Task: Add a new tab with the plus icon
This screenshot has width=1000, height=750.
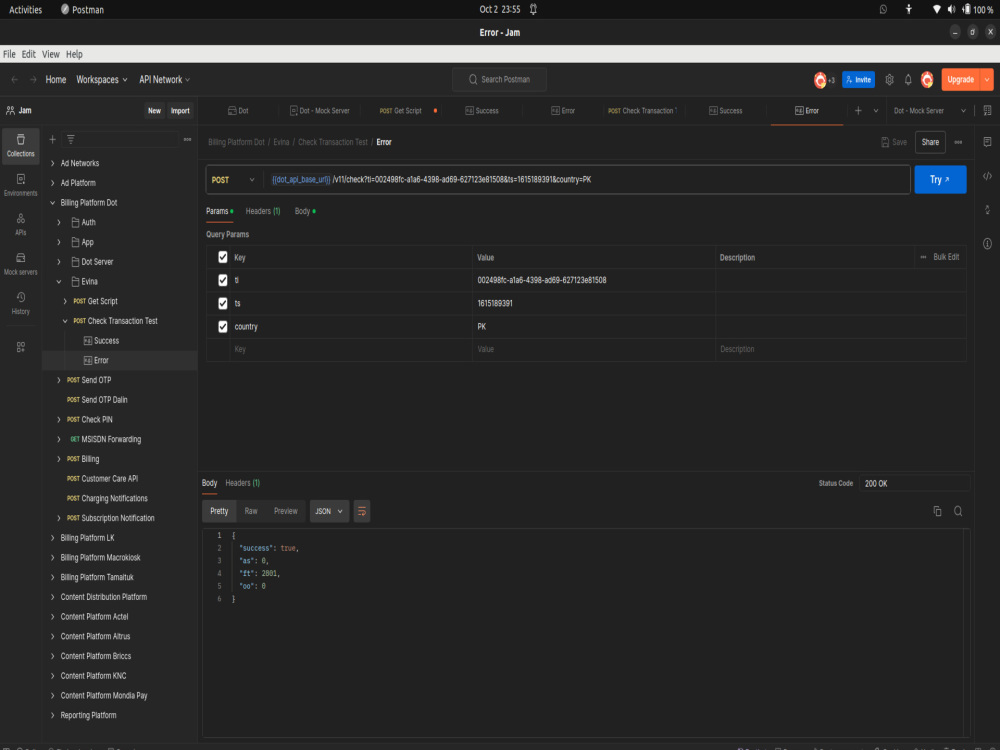Action: click(858, 111)
